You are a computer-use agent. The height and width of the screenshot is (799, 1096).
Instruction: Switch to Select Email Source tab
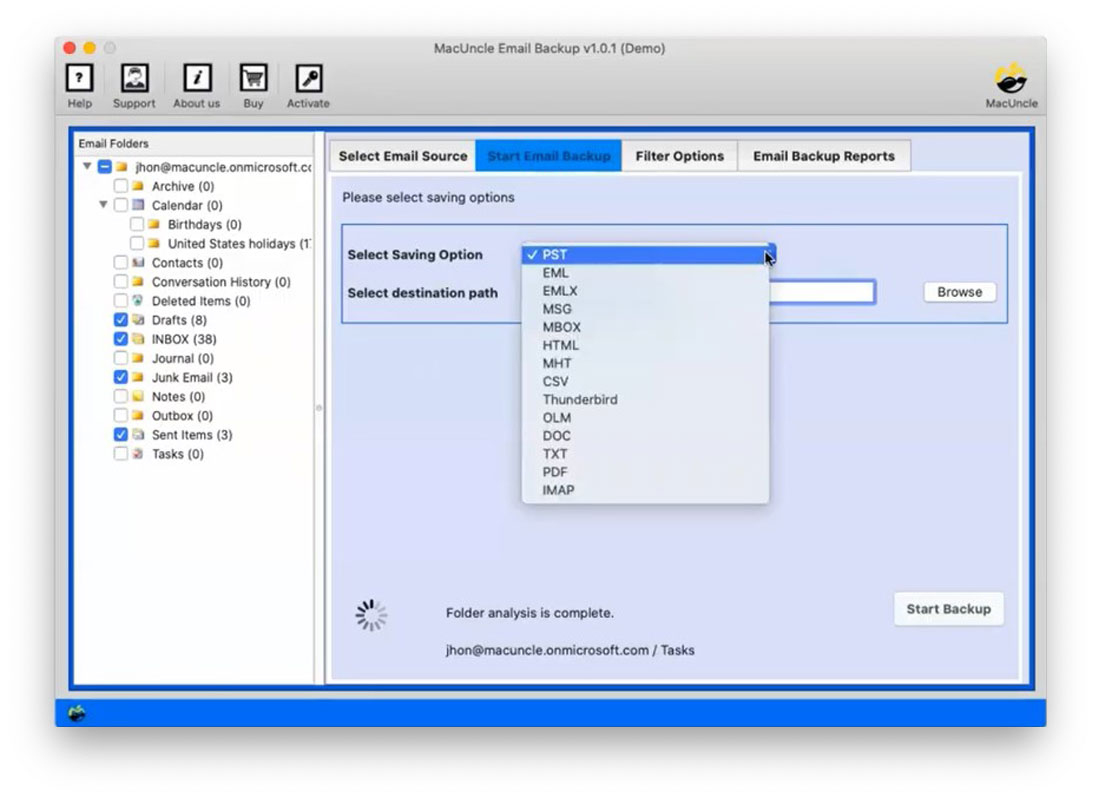pos(403,156)
